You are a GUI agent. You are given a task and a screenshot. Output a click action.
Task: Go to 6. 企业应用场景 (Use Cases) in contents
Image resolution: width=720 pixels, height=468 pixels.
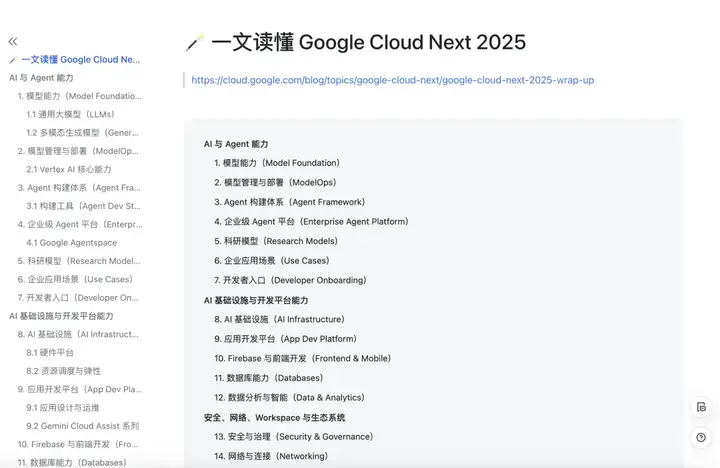click(x=272, y=261)
